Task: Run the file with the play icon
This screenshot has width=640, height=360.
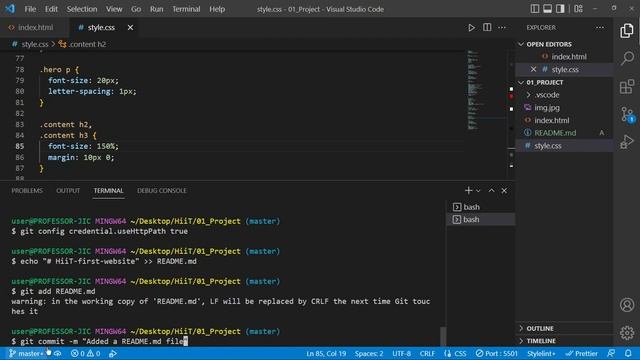Action: coord(471,28)
